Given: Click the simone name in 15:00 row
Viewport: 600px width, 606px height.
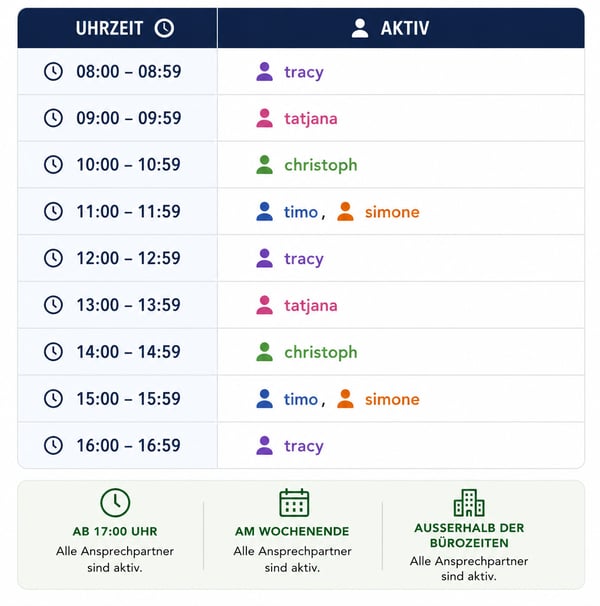Looking at the screenshot, I should tap(392, 399).
